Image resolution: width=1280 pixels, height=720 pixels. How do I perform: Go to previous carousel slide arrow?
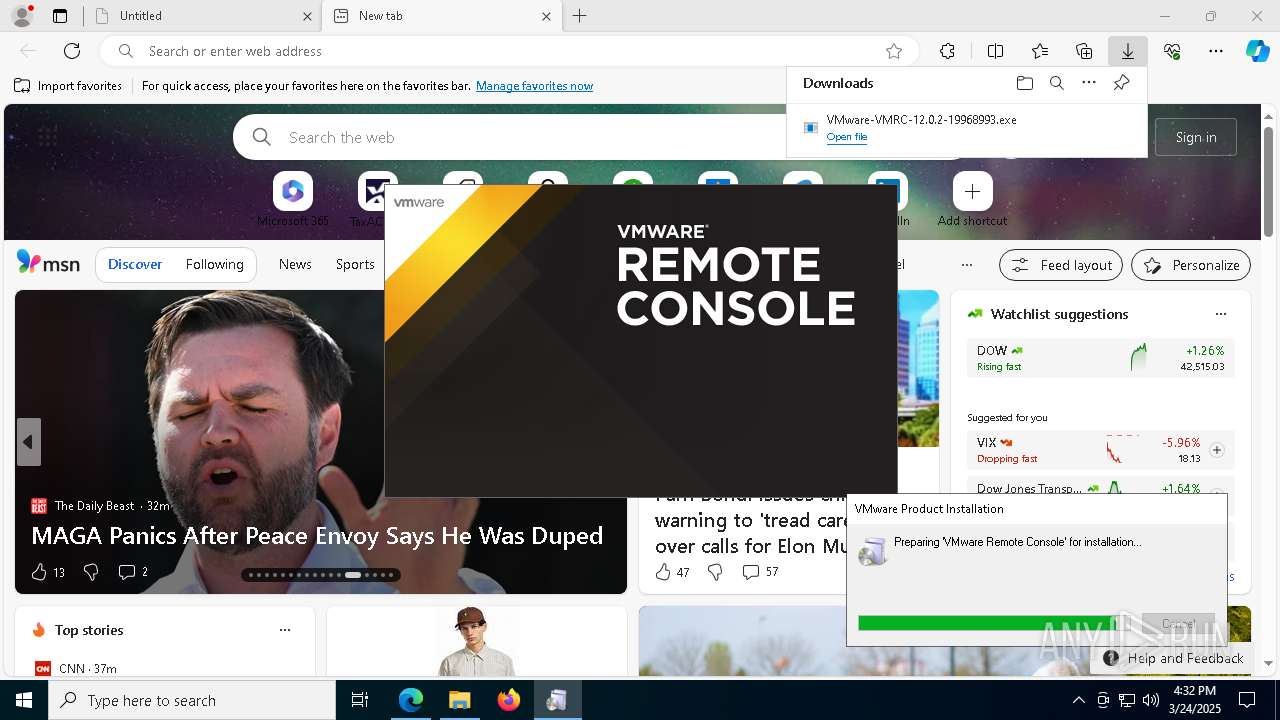[x=28, y=442]
